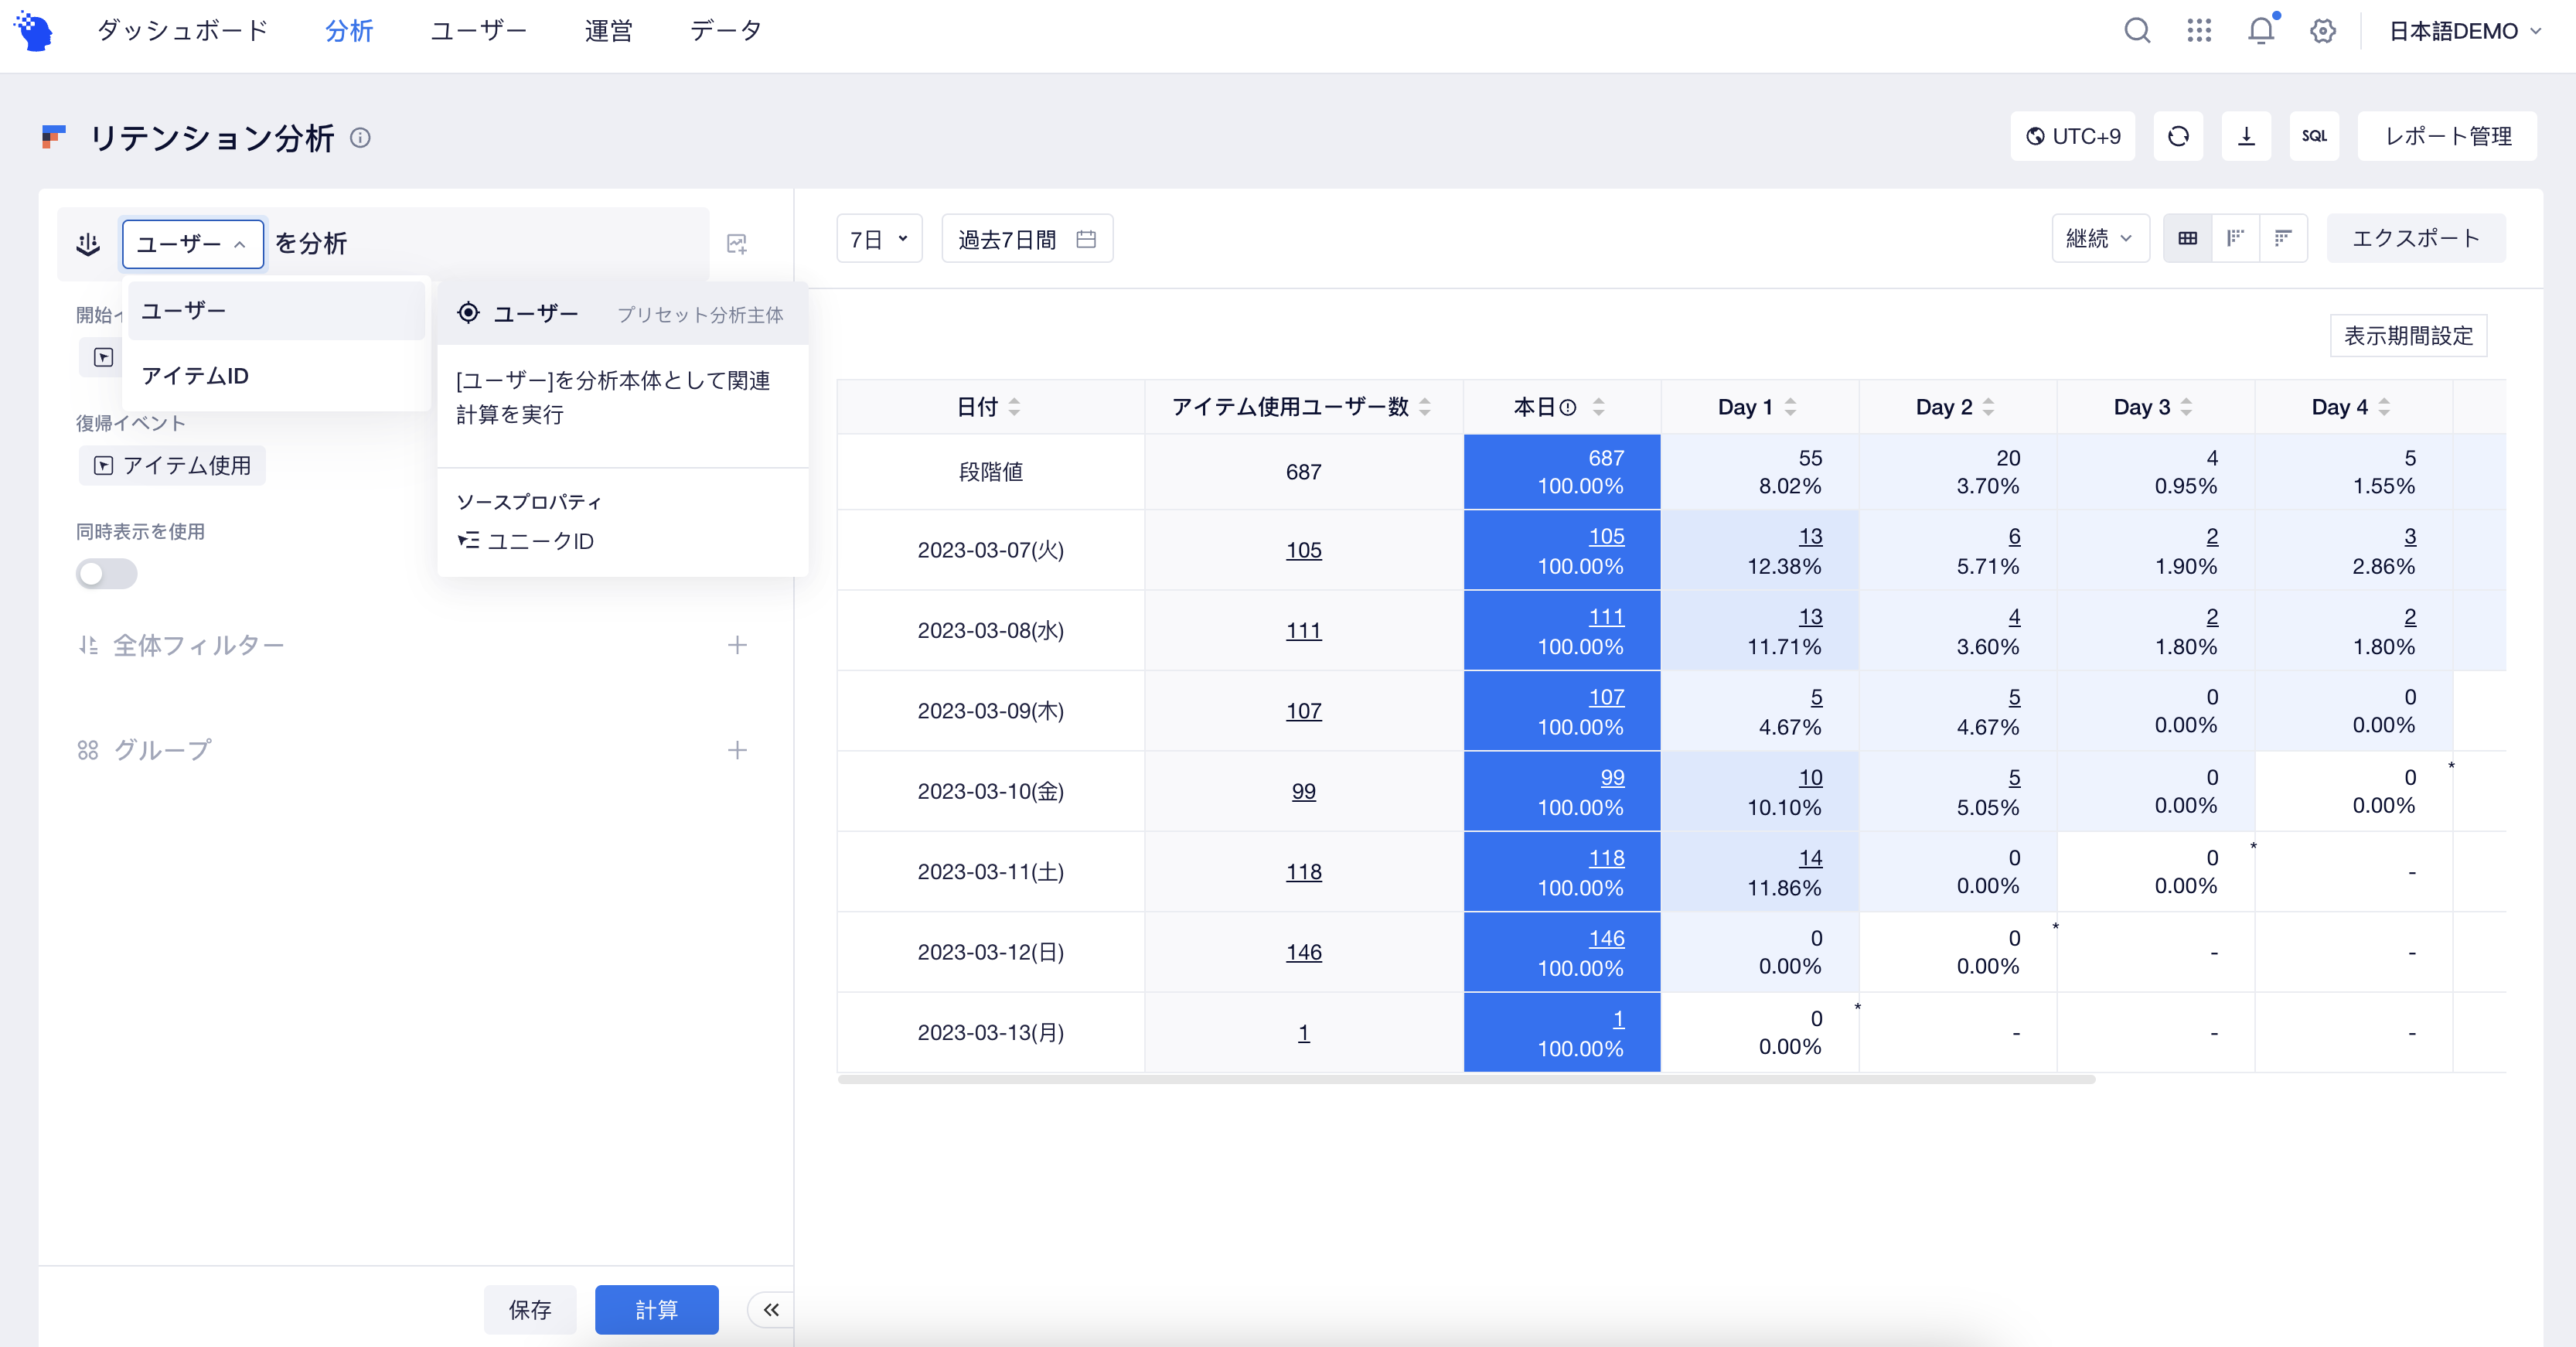Click the 計算 button

coord(657,1310)
